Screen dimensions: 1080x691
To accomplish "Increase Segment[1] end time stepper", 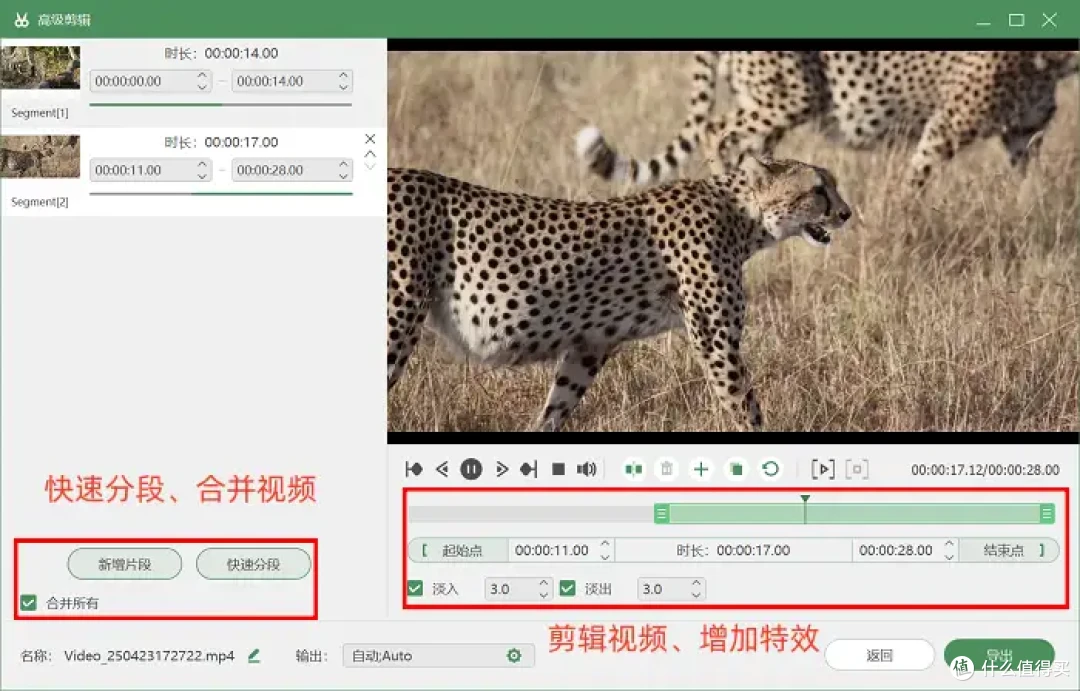I will click(343, 76).
